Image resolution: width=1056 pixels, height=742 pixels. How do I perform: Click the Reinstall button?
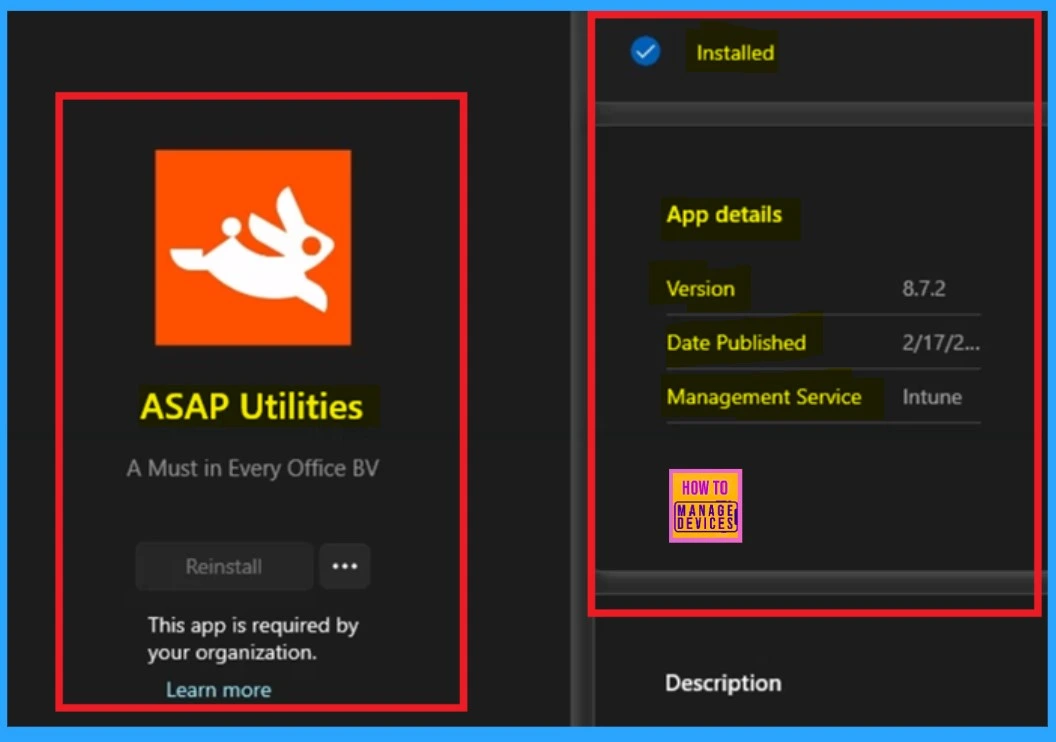coord(224,566)
